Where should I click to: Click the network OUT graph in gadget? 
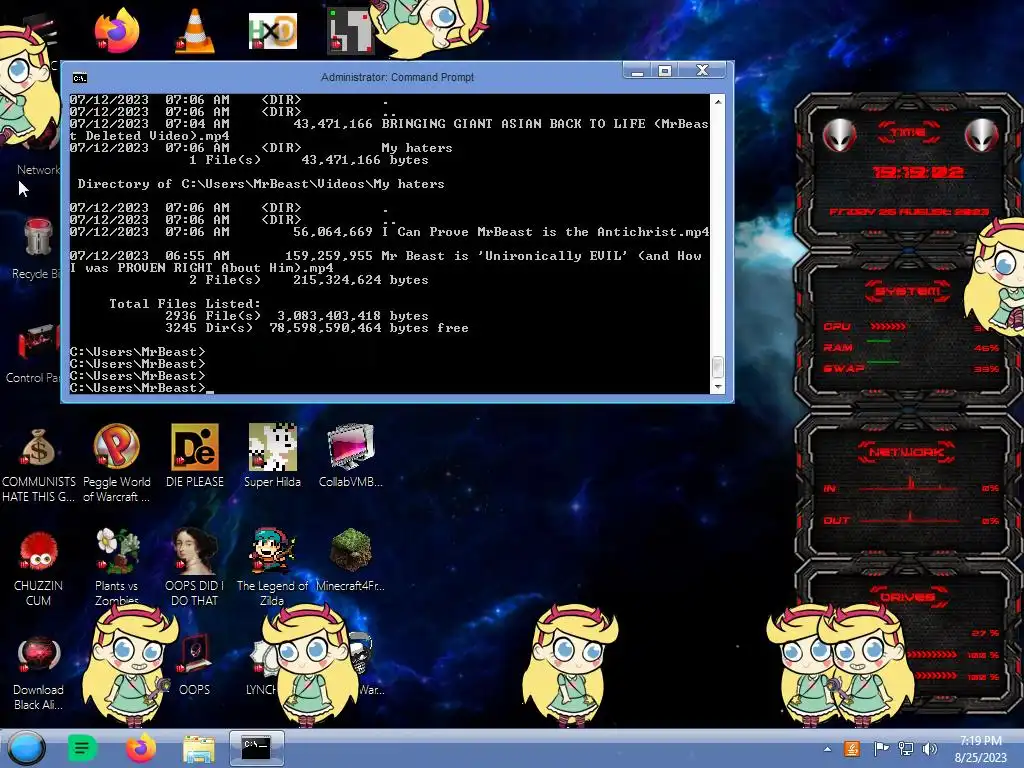pyautogui.click(x=910, y=517)
